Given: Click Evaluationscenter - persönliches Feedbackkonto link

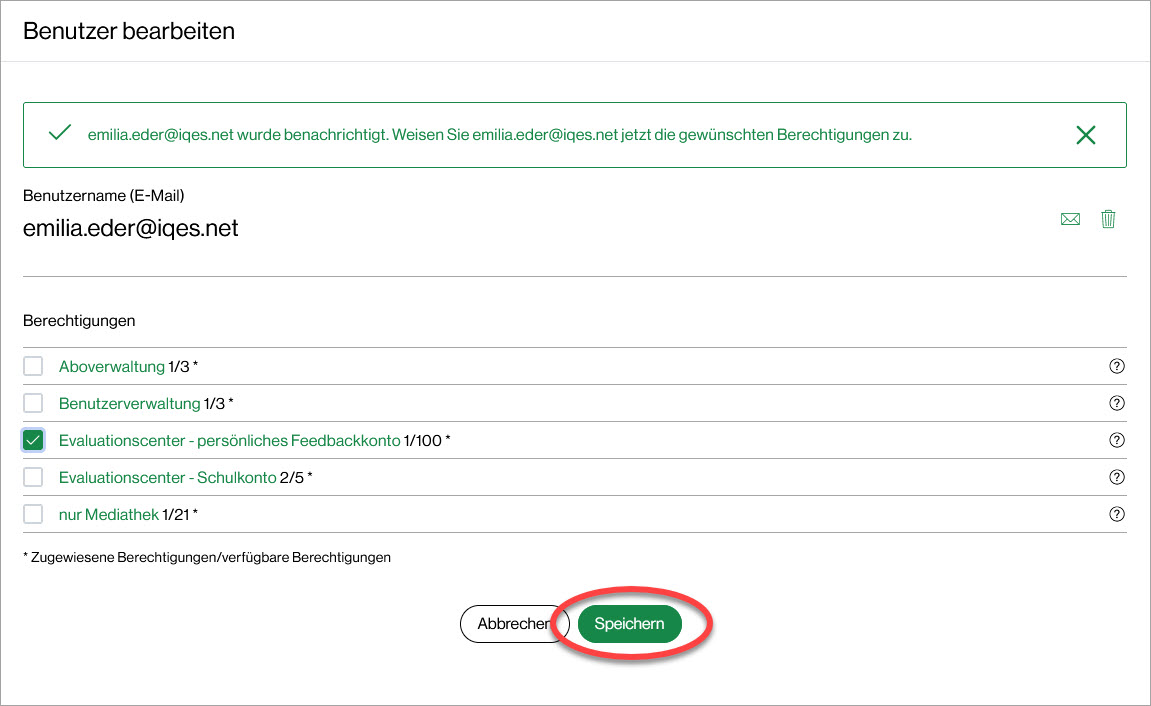Looking at the screenshot, I should (x=229, y=441).
